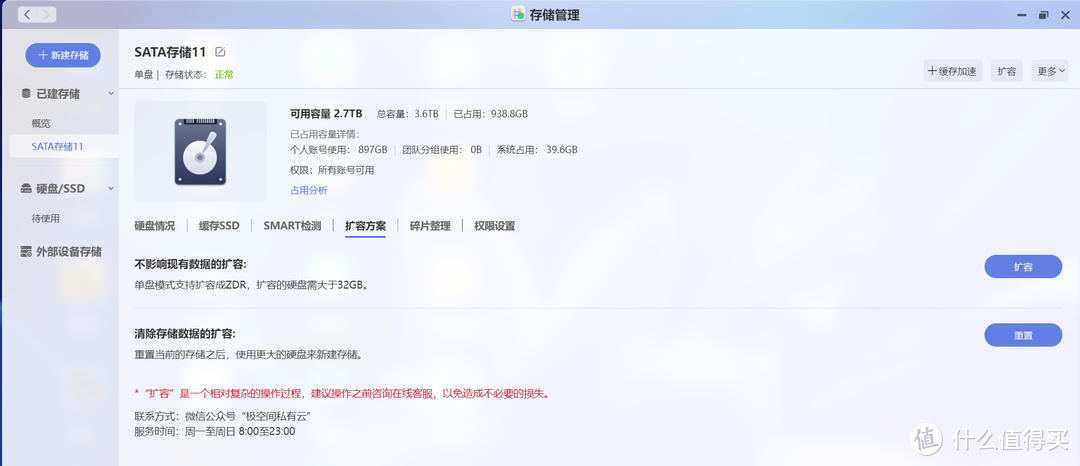Viewport: 1080px width, 466px height.
Task: Select the 扩容方案 tab
Action: (x=366, y=226)
